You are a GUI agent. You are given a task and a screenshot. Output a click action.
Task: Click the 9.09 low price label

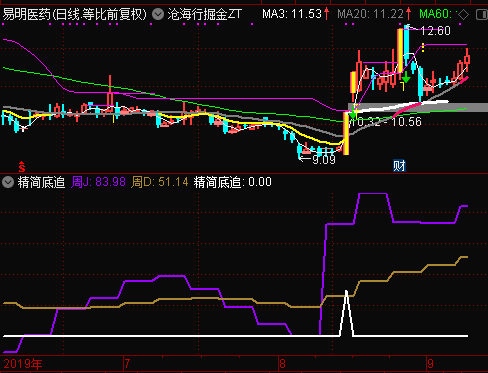tap(324, 160)
